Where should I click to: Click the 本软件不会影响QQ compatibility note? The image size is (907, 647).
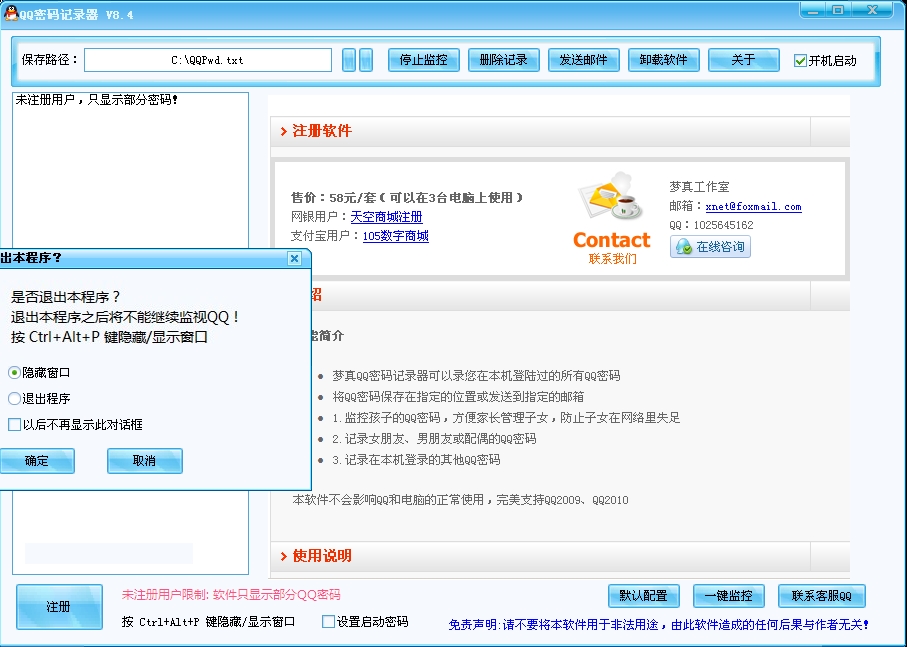[x=460, y=500]
